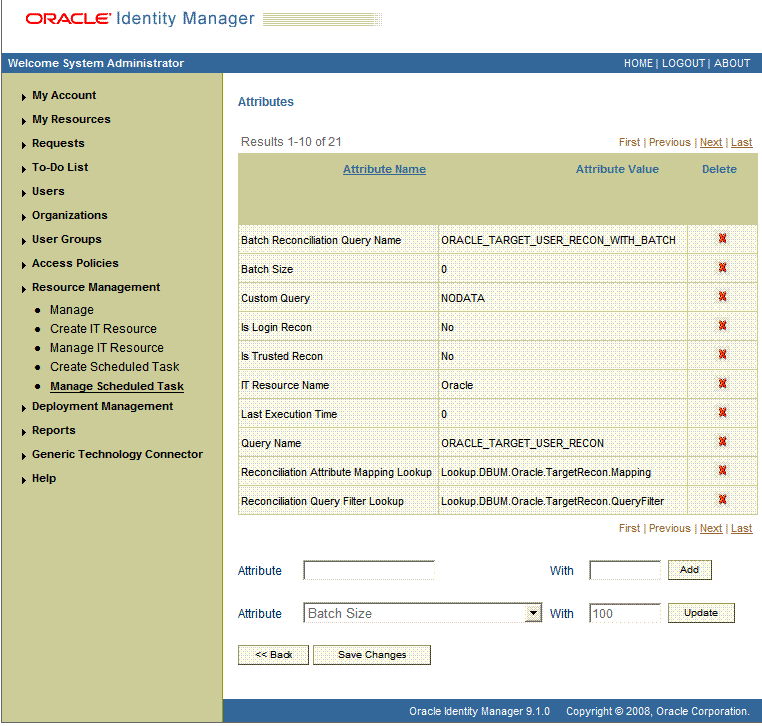Expand the To-Do List arrow
The height and width of the screenshot is (726, 762).
click(23, 169)
